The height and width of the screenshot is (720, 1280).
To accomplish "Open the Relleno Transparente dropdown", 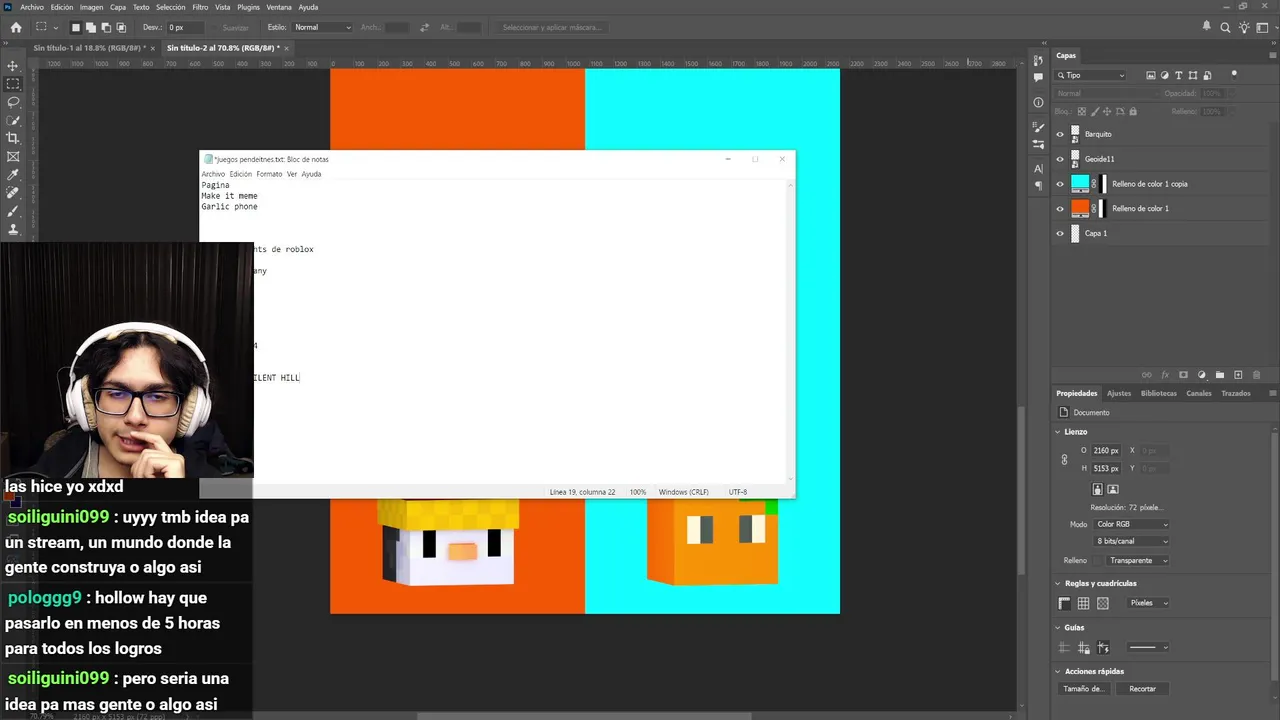I will click(1138, 560).
